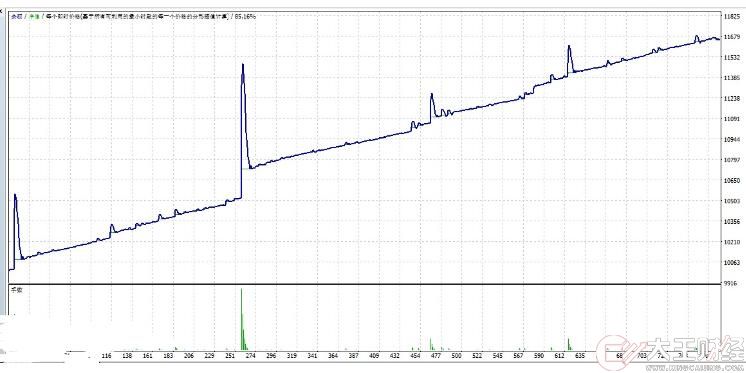Click the 85.16% modelling quality value
Screen dimensions: 746x373
pos(245,16)
